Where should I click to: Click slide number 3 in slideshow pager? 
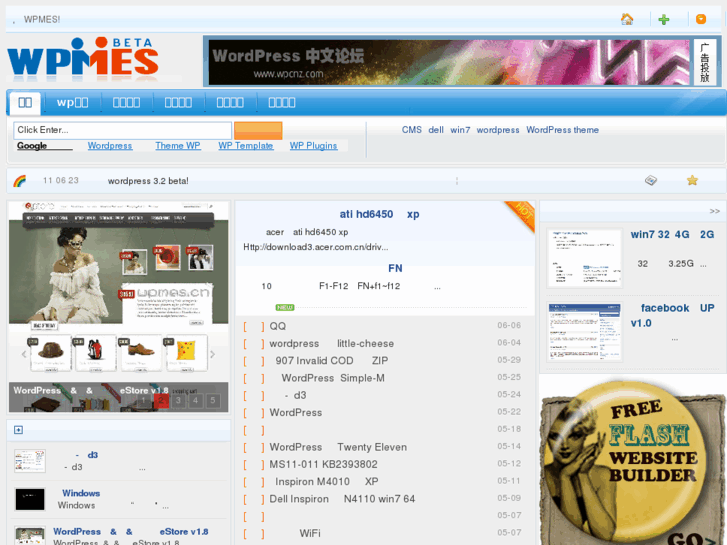(178, 401)
